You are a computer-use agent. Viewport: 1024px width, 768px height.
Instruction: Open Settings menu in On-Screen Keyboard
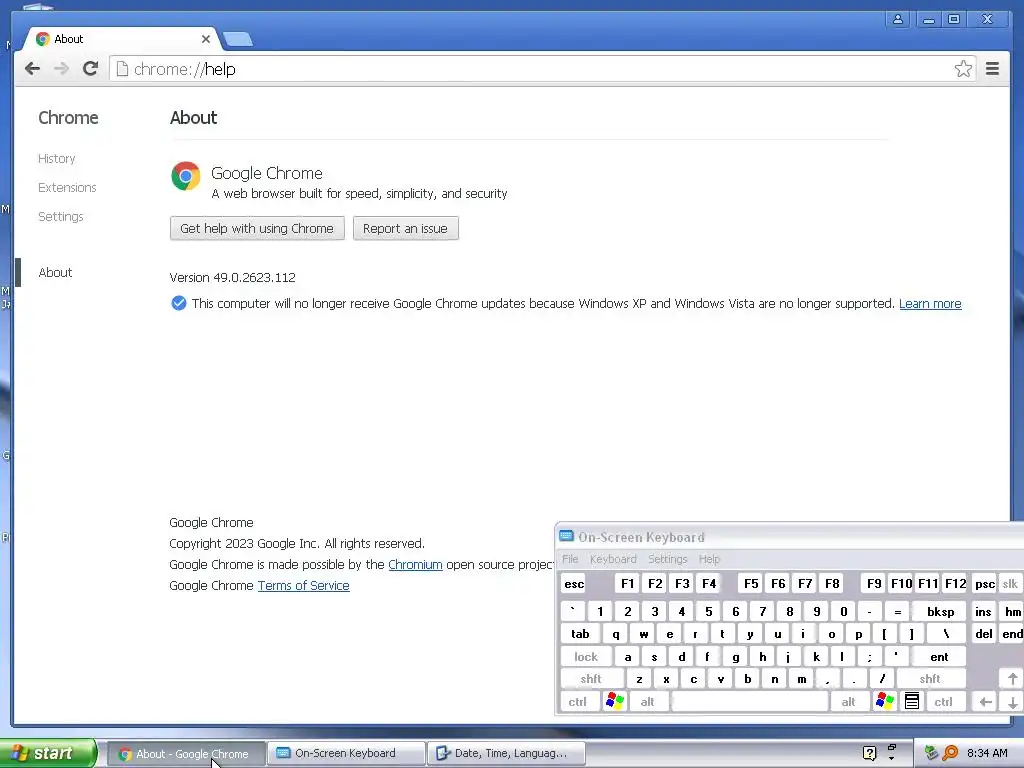667,559
